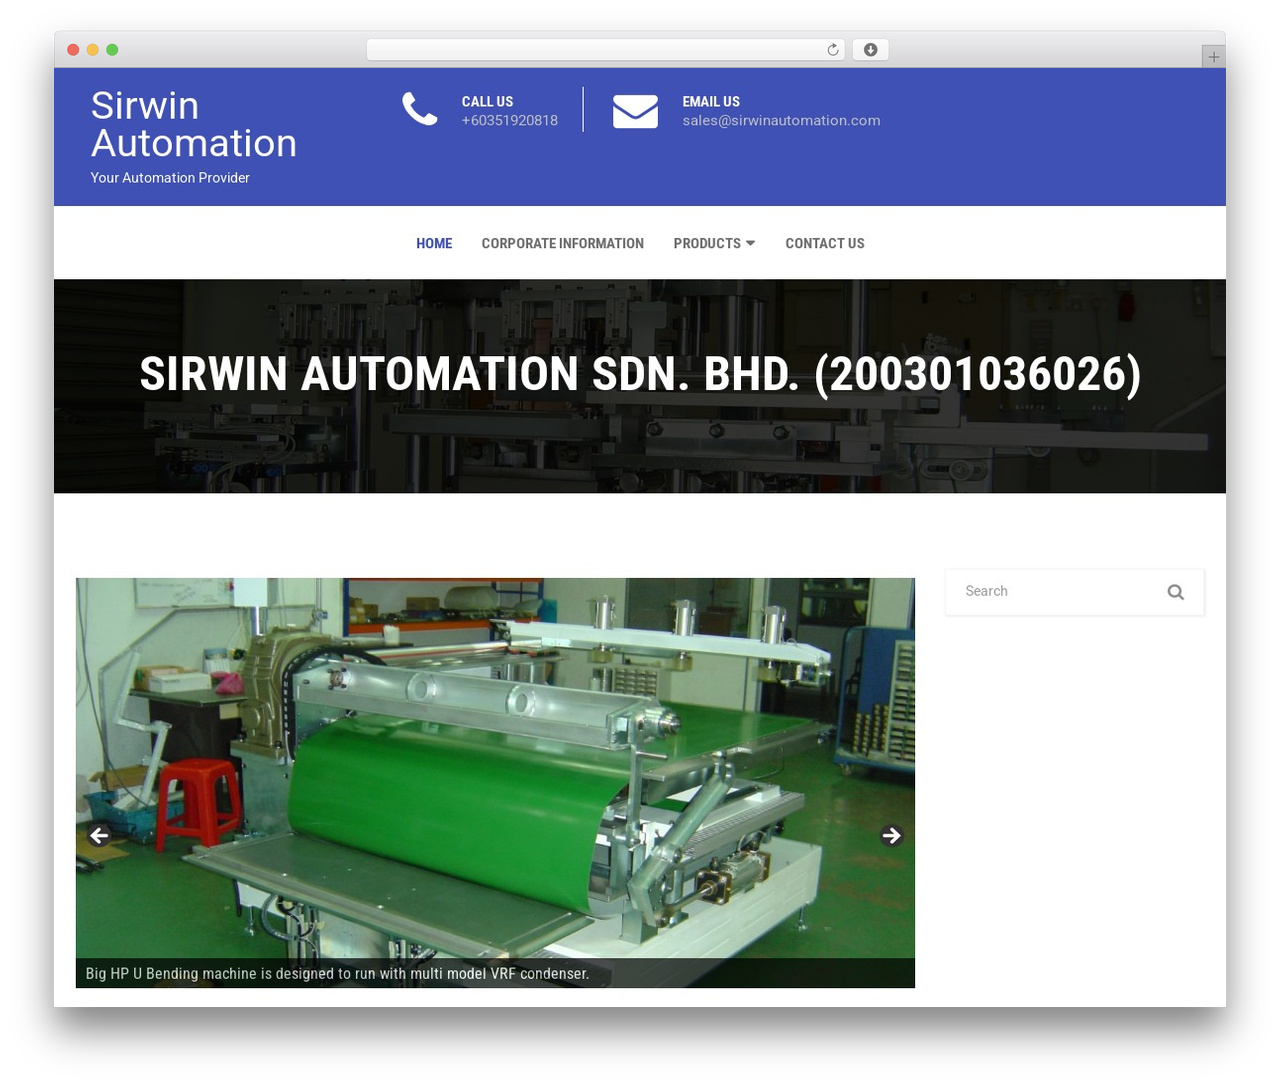Submit search with the magnifier icon
The image size is (1280, 1084).
(x=1176, y=592)
